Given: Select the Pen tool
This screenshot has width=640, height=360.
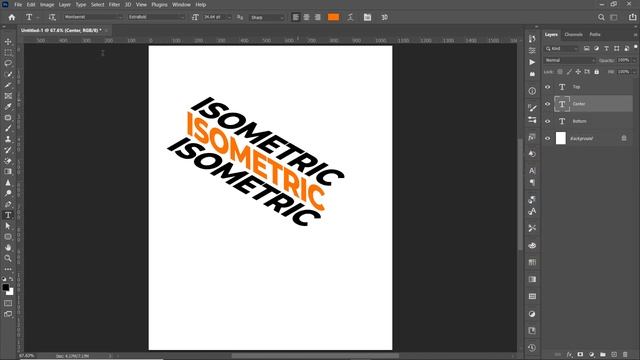Looking at the screenshot, I should (8, 204).
